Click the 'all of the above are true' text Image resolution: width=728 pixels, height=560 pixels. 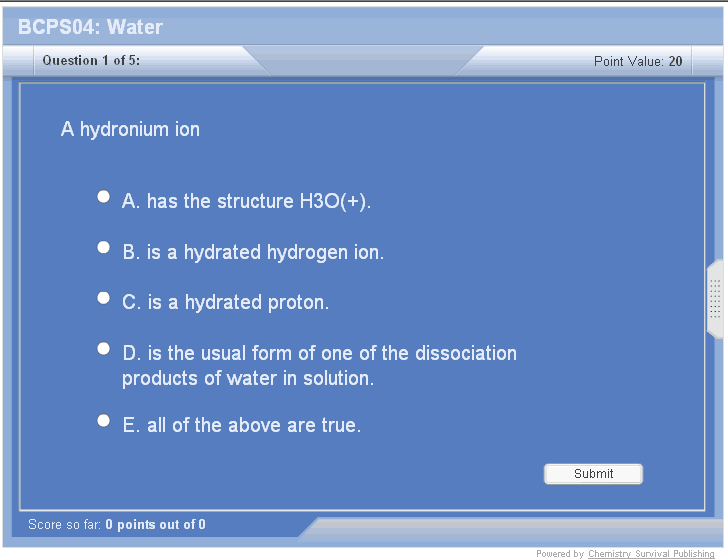click(x=242, y=426)
